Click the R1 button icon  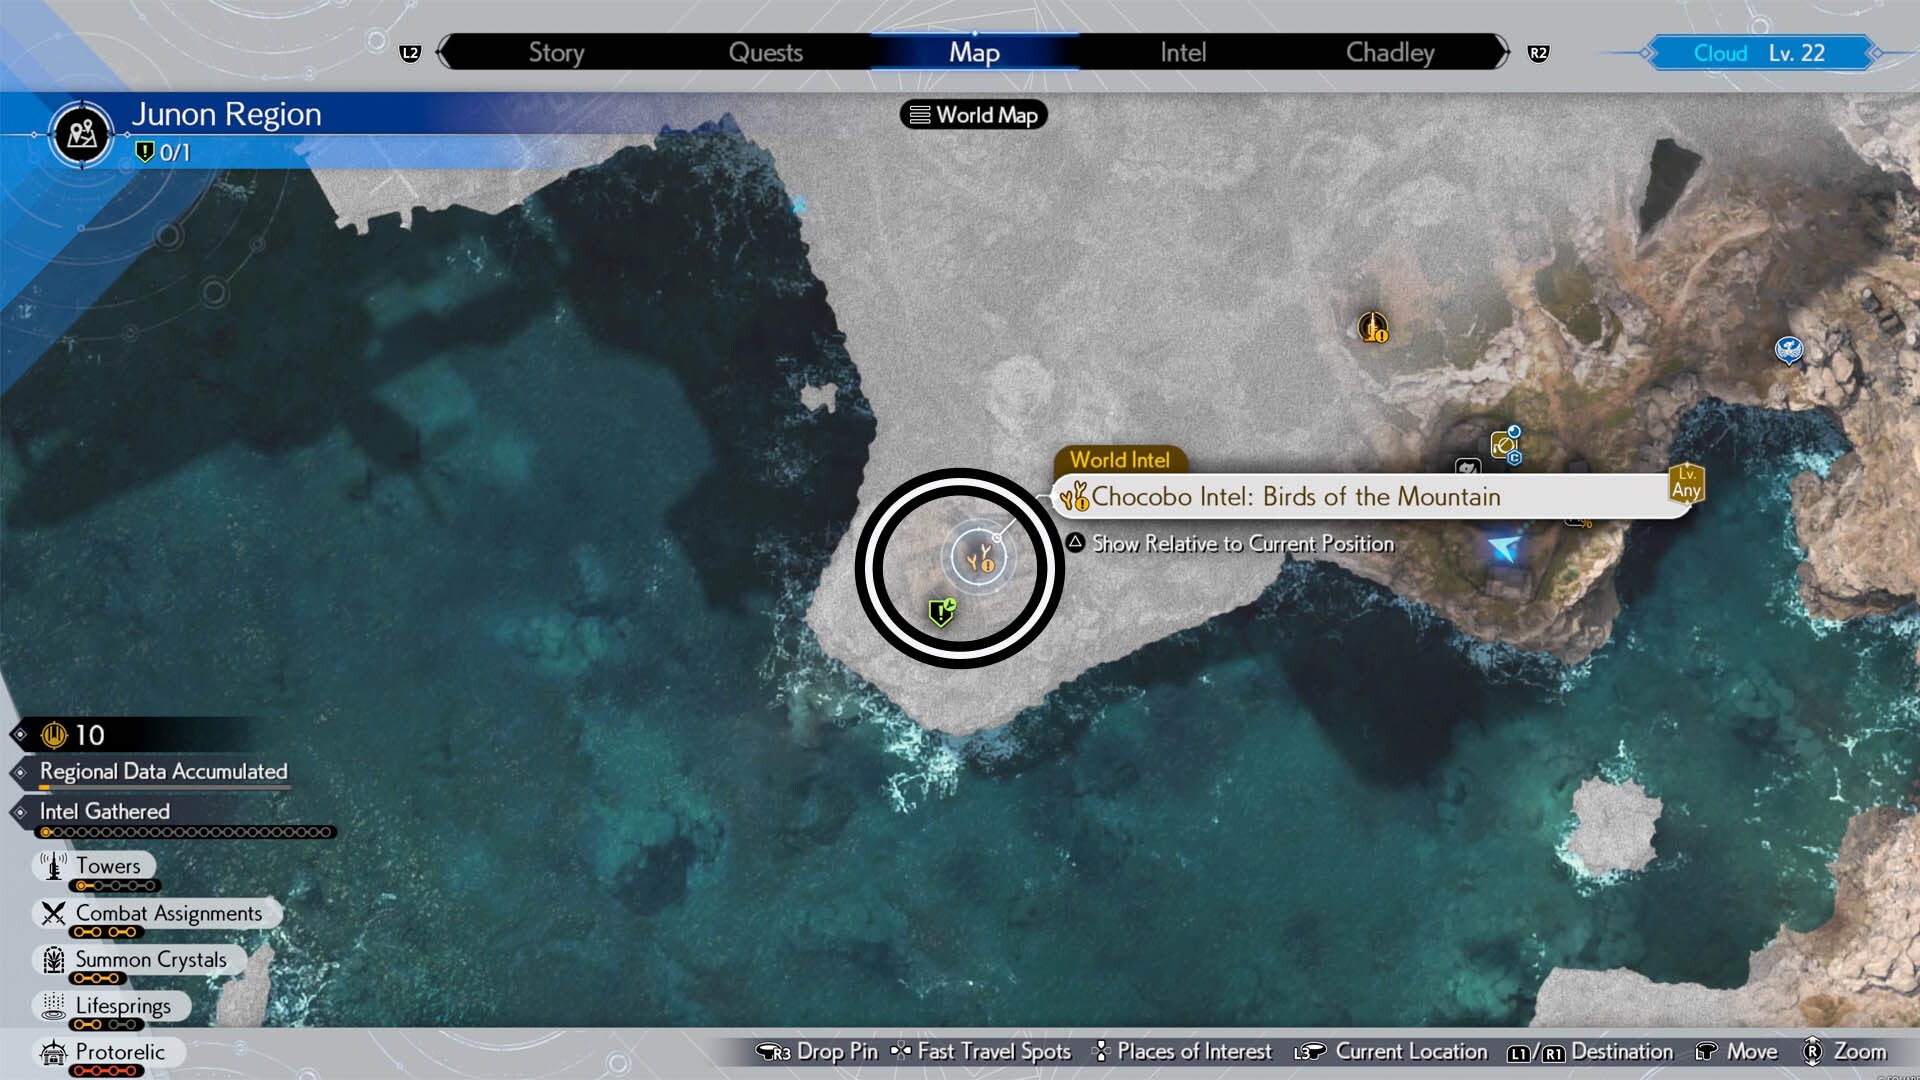click(1553, 1053)
